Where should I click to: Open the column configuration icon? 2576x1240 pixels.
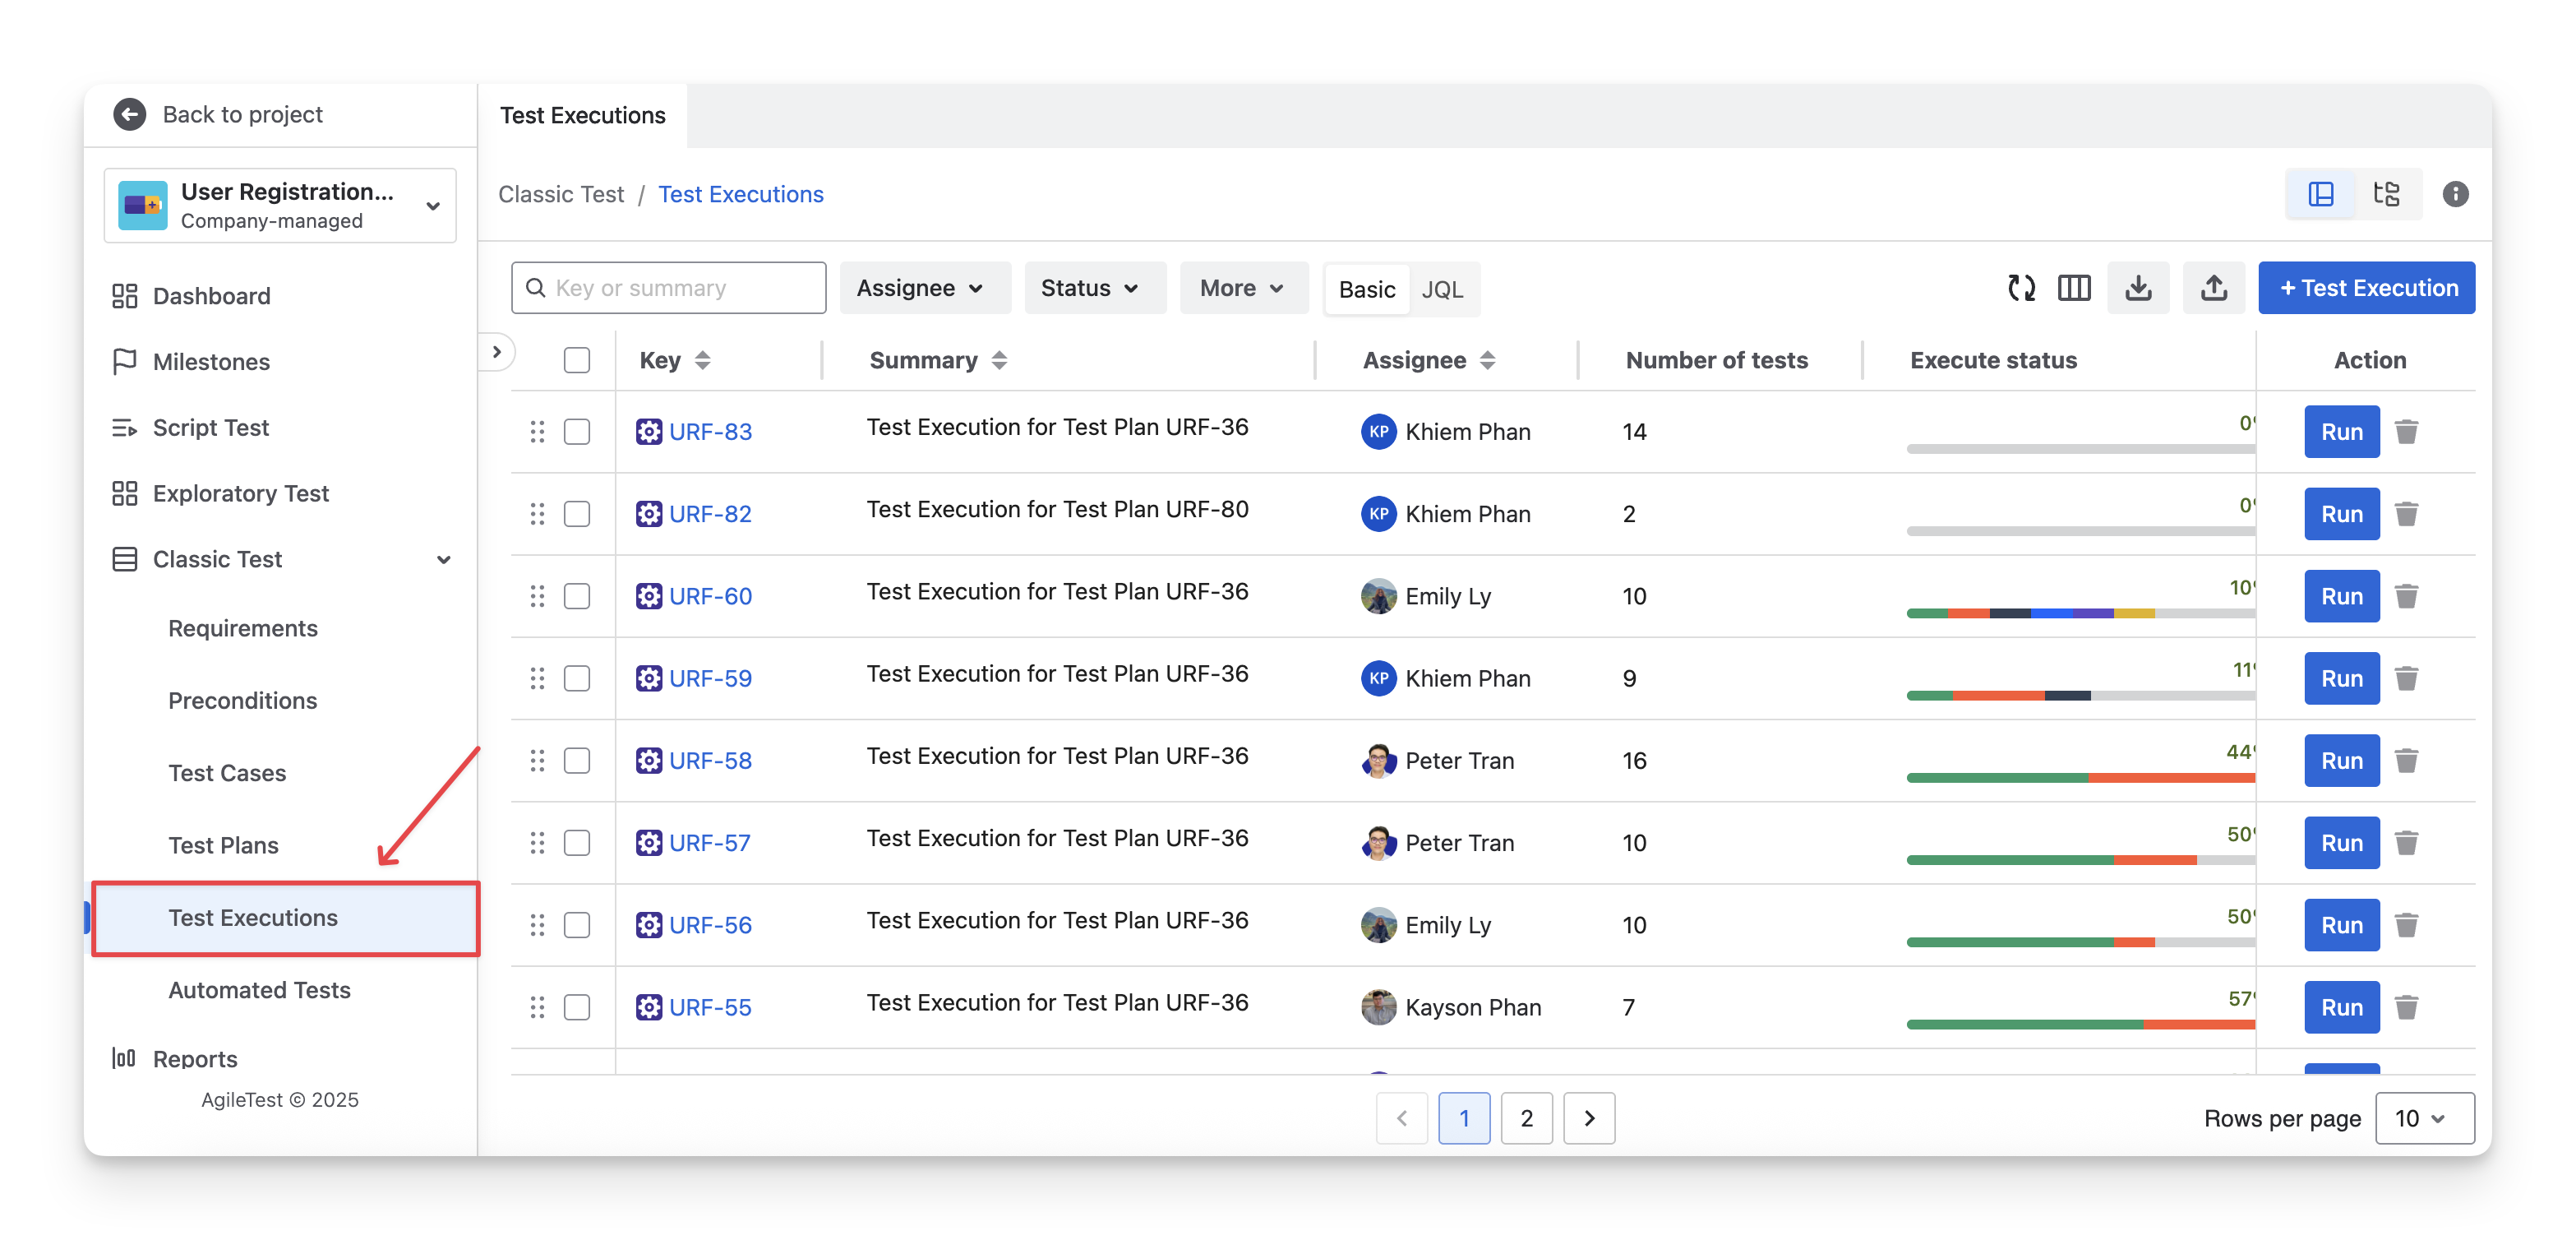click(2074, 288)
